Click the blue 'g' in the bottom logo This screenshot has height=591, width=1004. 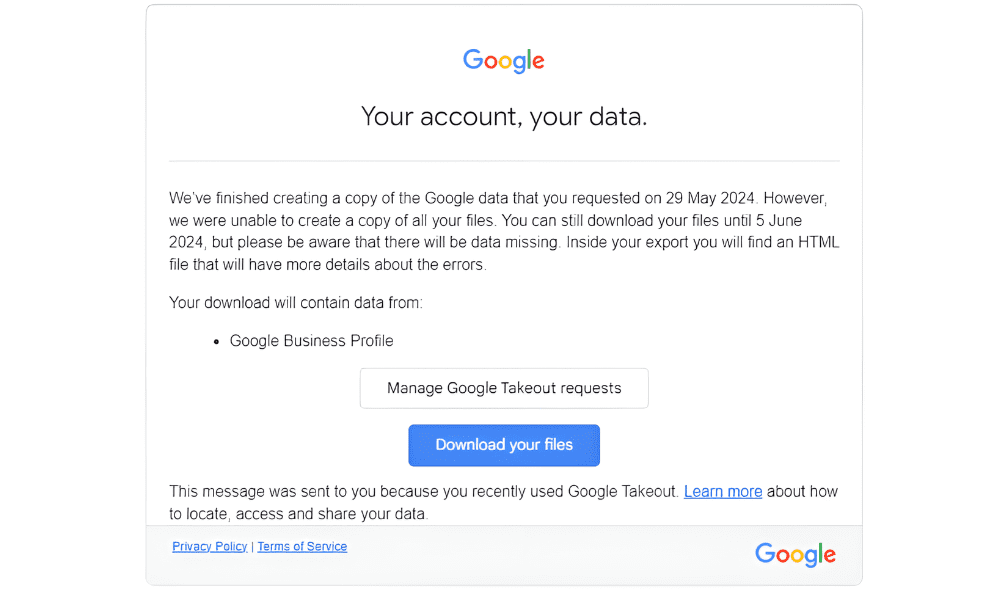click(811, 557)
